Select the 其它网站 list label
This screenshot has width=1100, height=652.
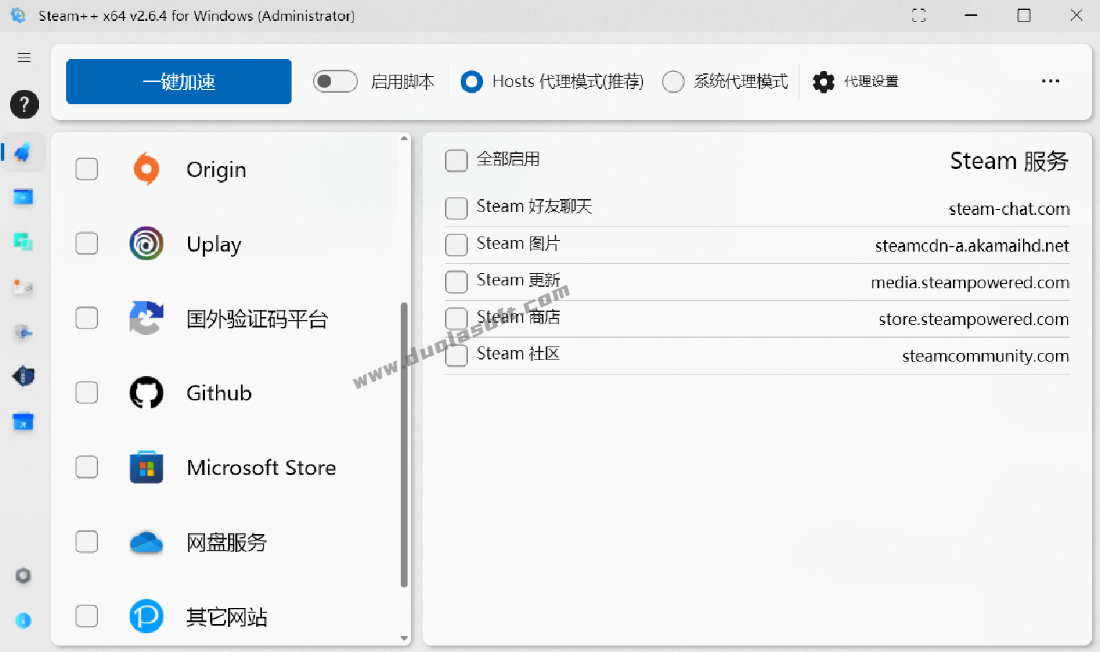click(x=226, y=617)
